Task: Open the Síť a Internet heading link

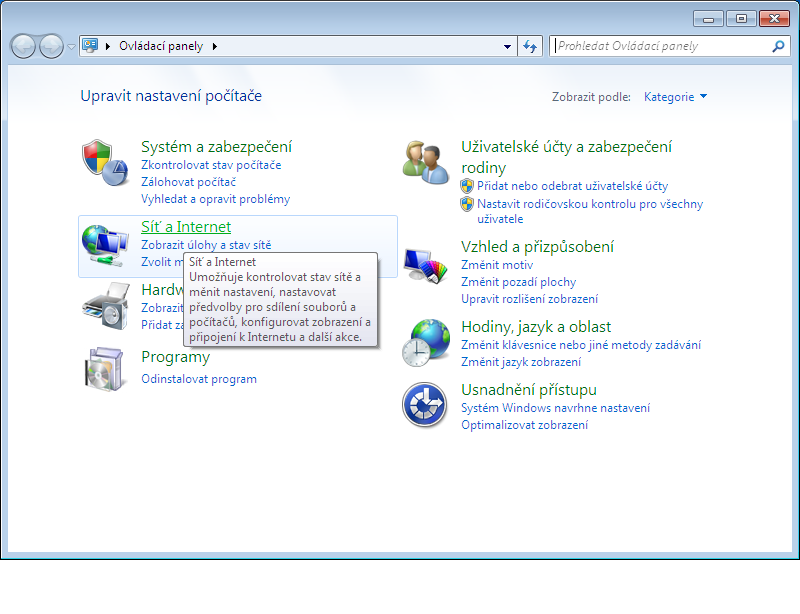Action: [186, 227]
